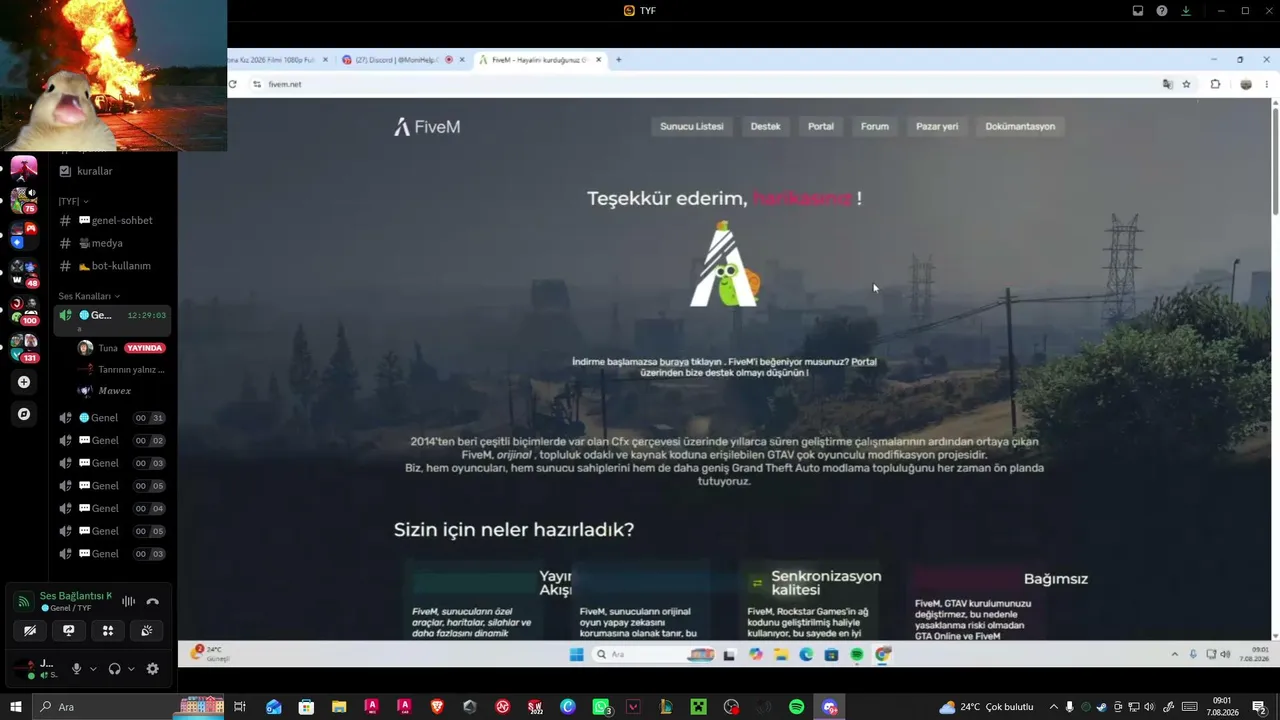Open Discord inbox icon in title bar
Viewport: 1280px width, 720px height.
[1138, 11]
